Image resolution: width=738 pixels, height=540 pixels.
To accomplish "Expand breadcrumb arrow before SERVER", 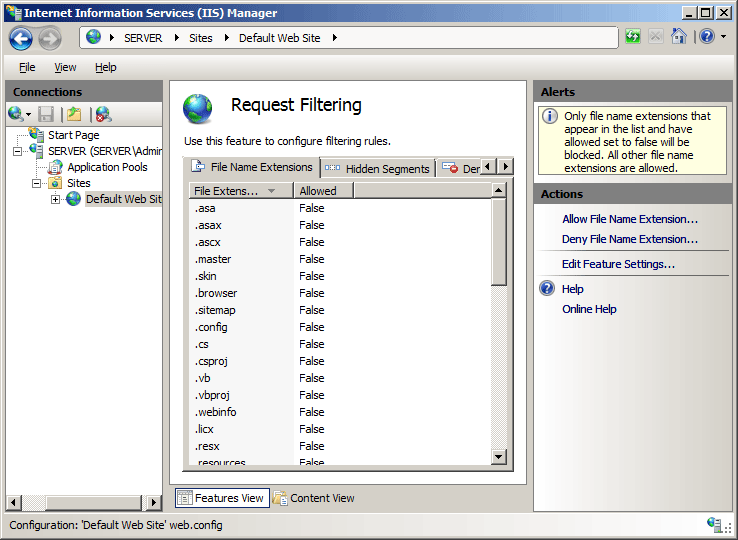I will tap(112, 38).
